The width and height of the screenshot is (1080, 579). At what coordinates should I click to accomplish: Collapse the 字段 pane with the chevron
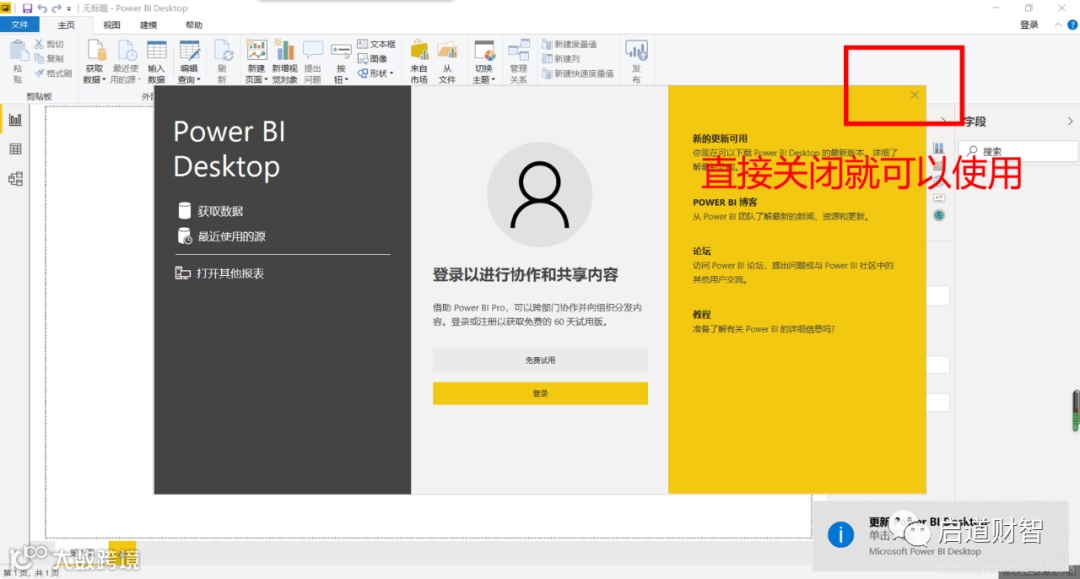1070,121
